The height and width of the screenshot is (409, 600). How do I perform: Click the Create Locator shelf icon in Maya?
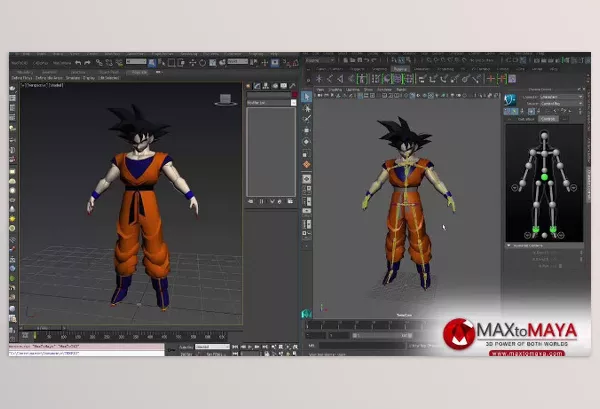click(x=319, y=79)
